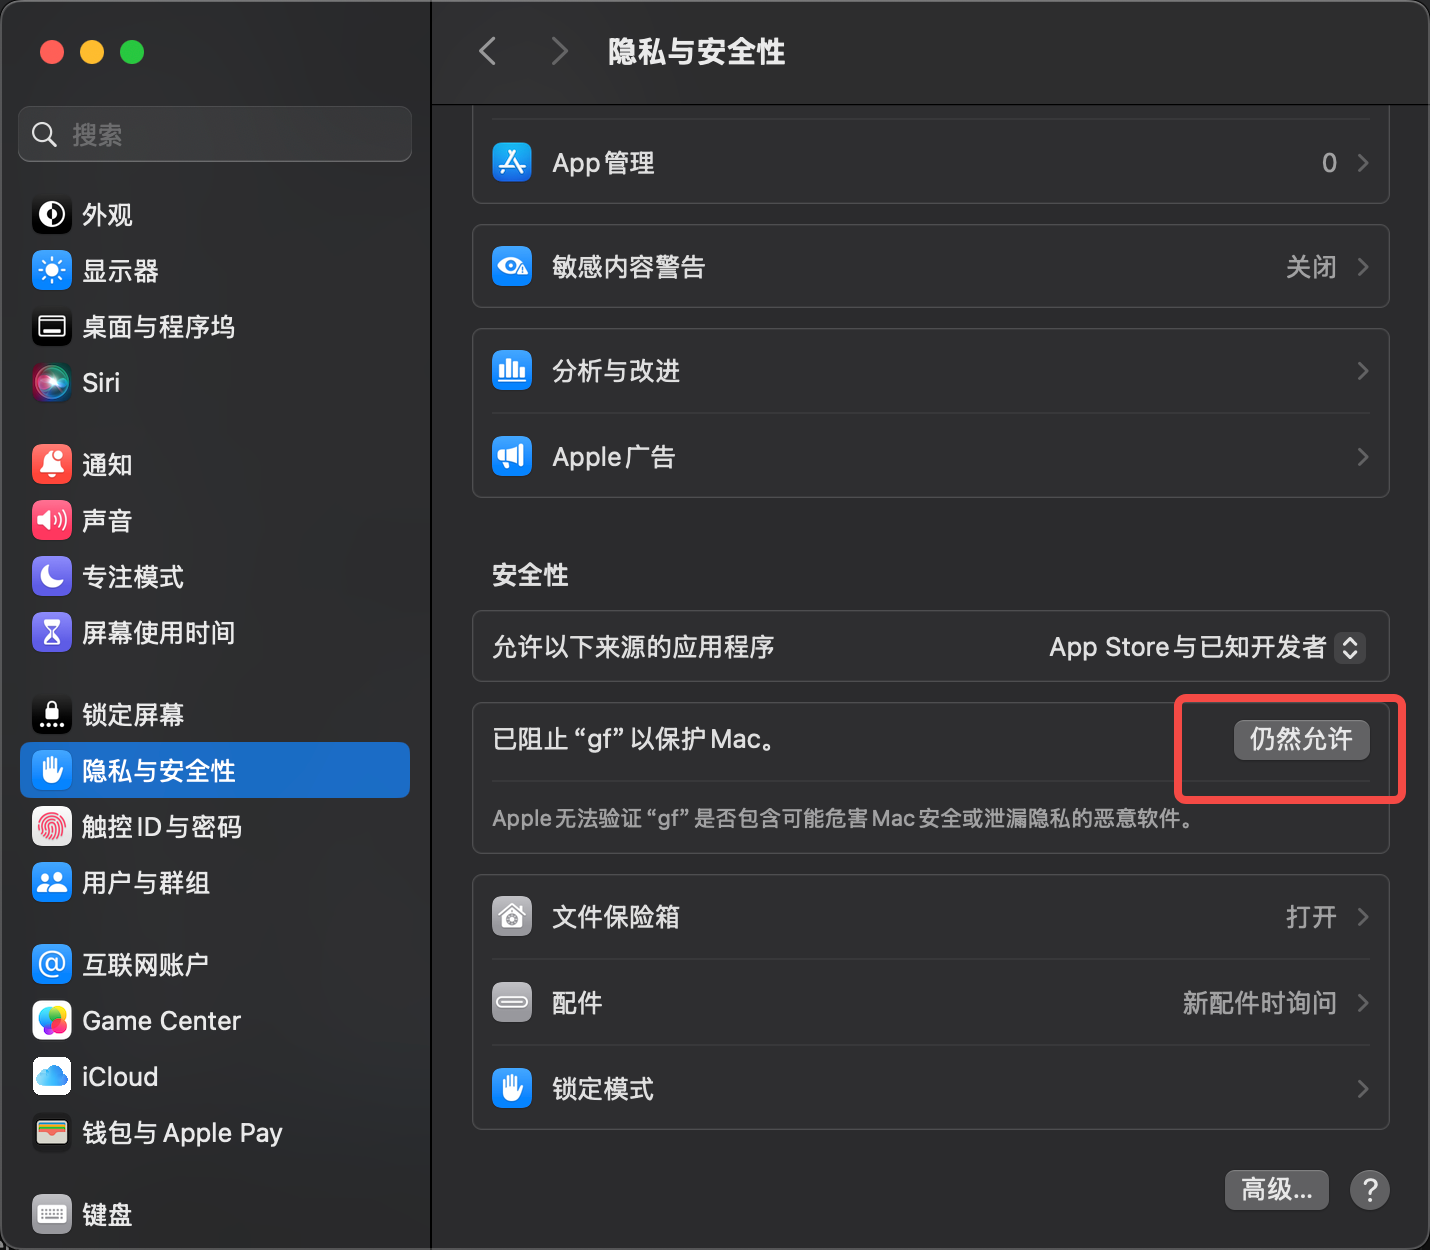Click the 仍然允许 button
The height and width of the screenshot is (1250, 1430).
click(1301, 739)
